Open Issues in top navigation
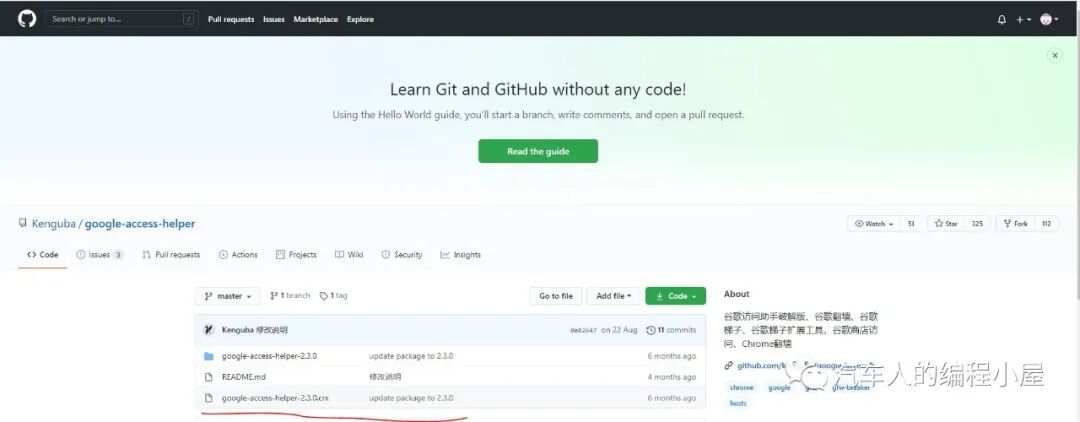The image size is (1080, 422). (273, 19)
